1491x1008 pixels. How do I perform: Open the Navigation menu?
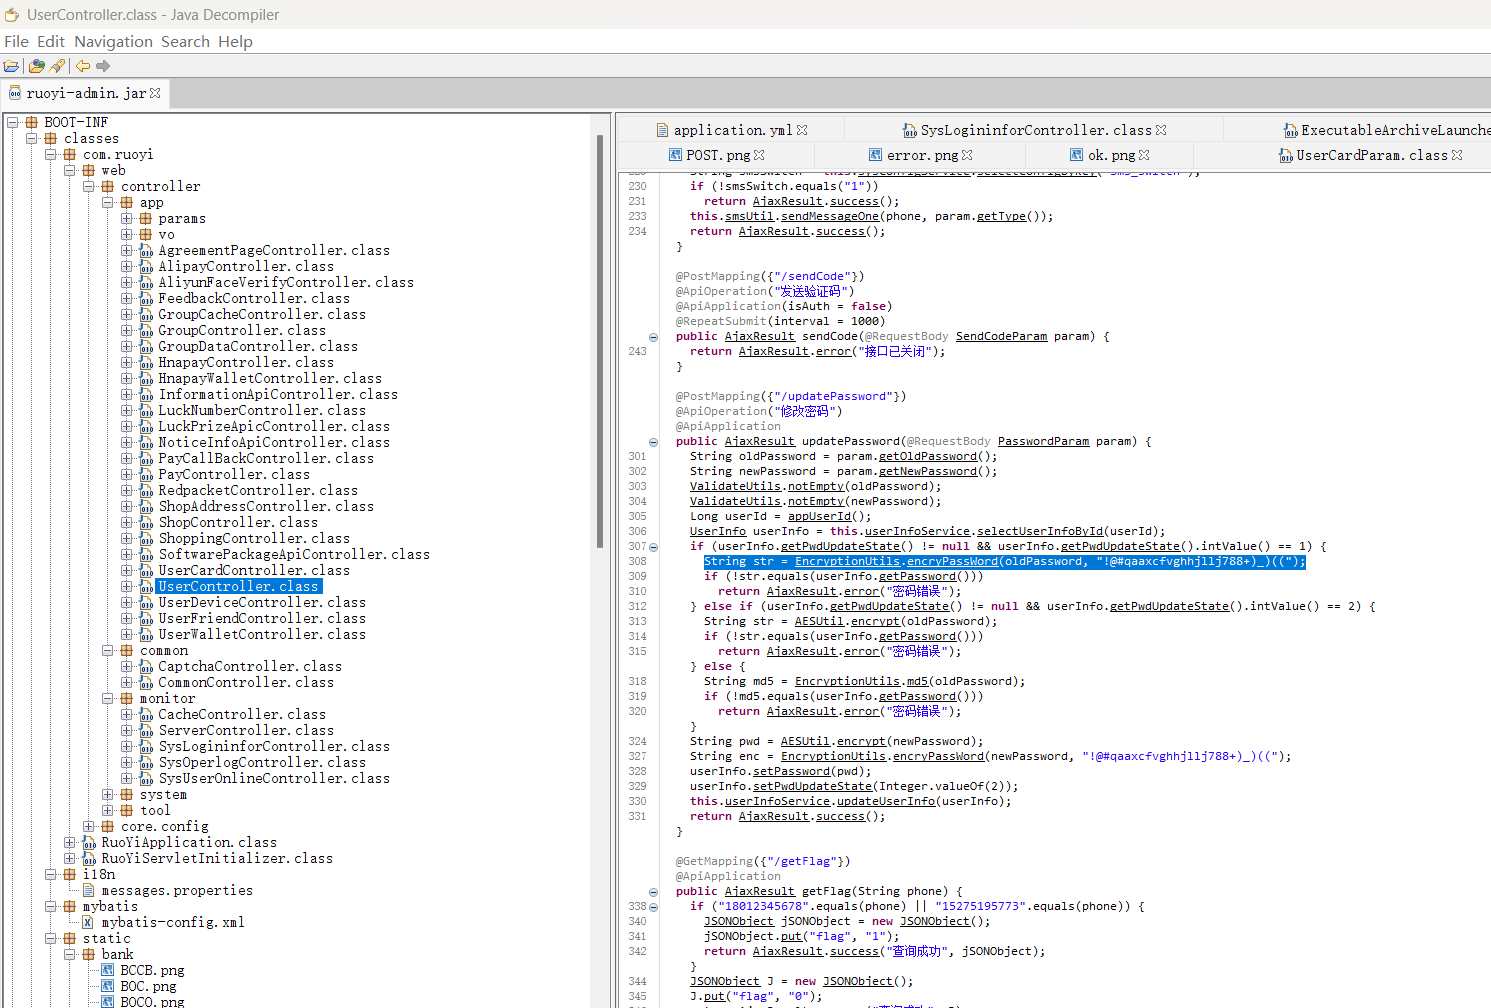pos(113,41)
